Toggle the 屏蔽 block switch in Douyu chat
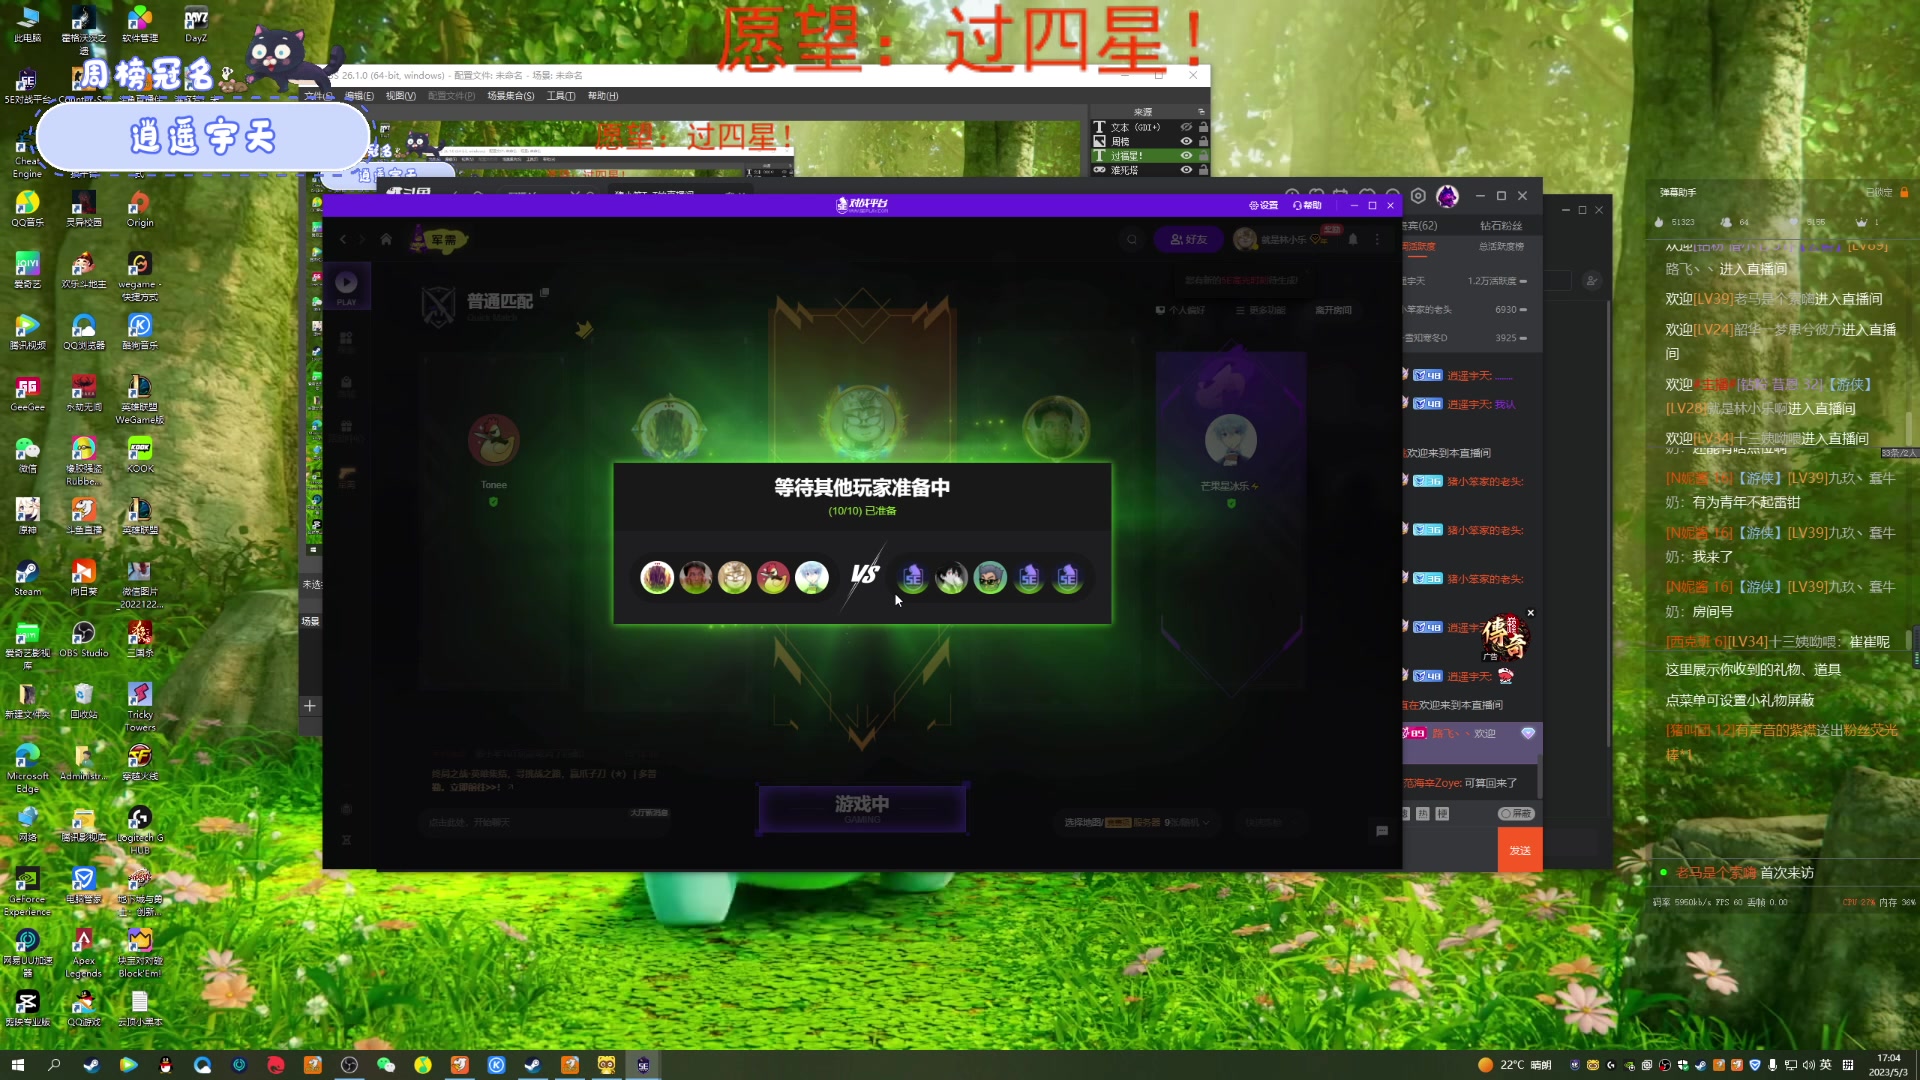 pyautogui.click(x=1517, y=813)
